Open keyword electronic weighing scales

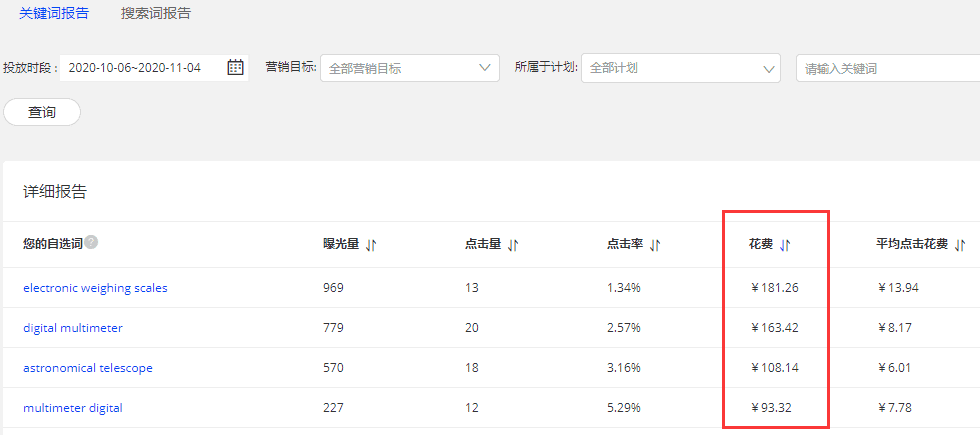coord(95,288)
